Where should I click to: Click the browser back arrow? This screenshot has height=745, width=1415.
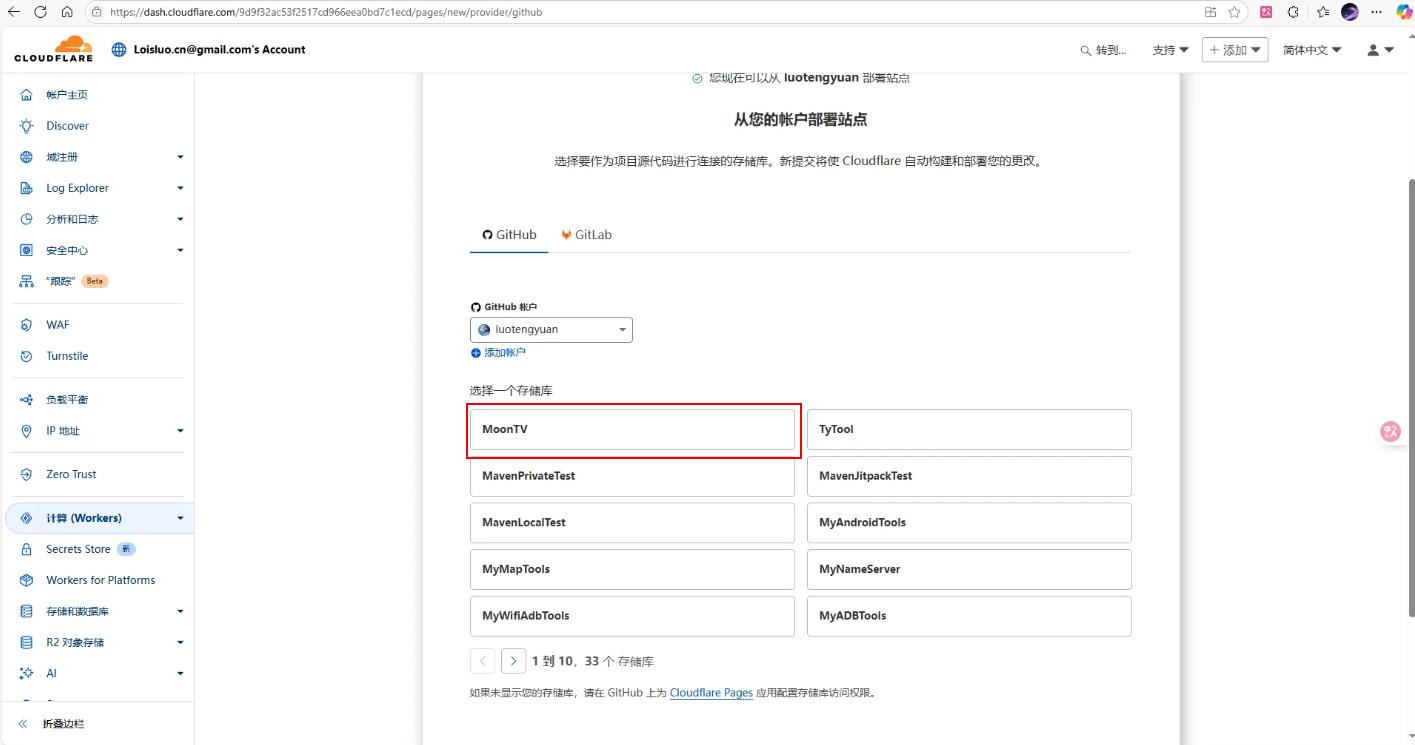[x=14, y=12]
